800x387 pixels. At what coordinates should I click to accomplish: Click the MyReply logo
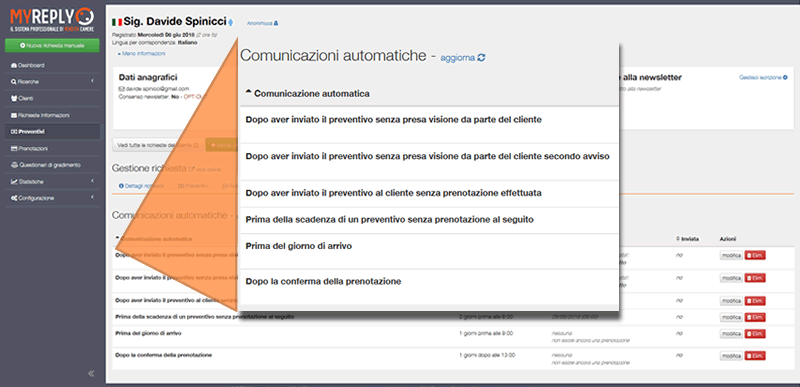pos(52,20)
